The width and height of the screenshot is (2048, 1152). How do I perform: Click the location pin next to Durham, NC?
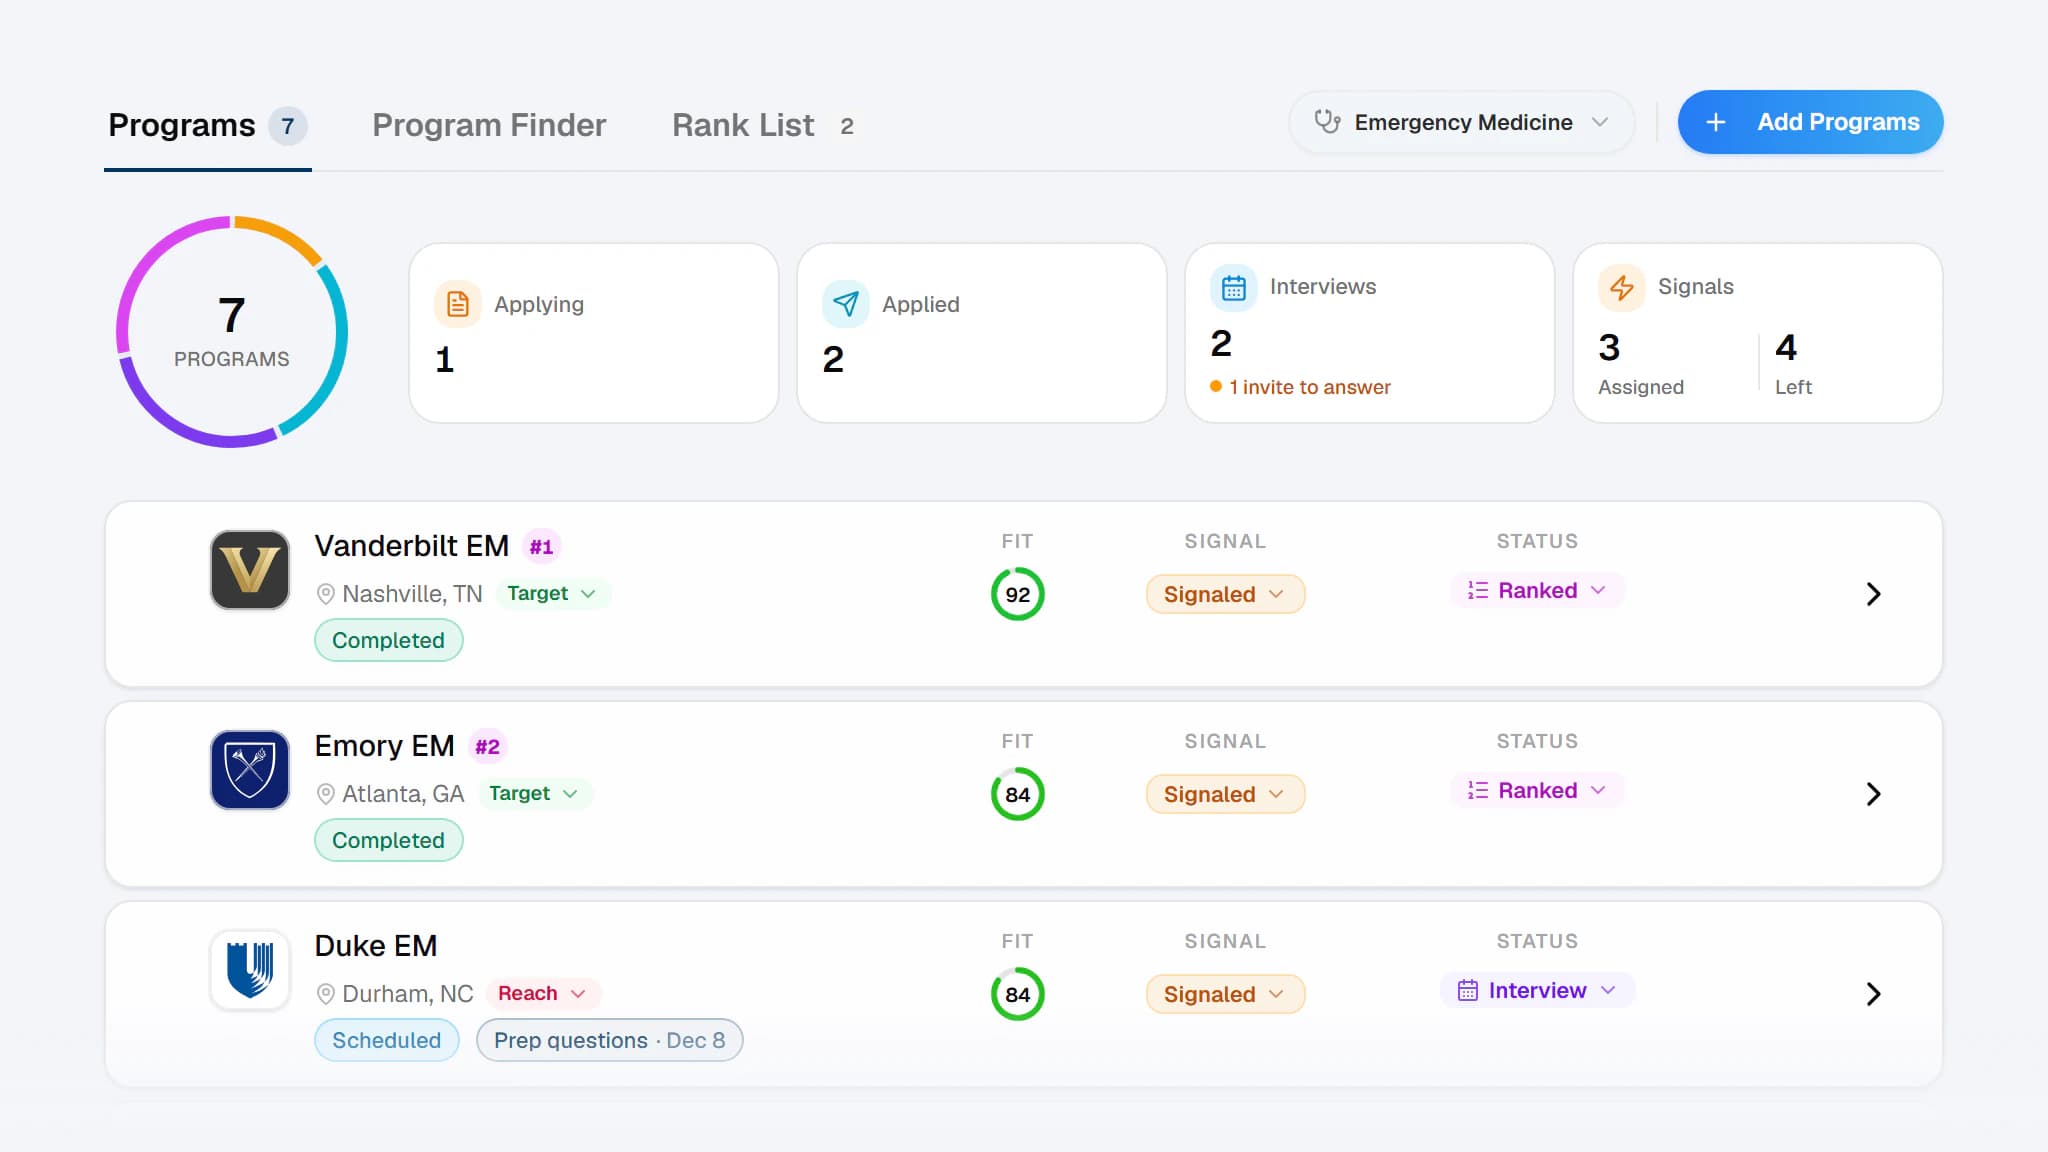click(x=325, y=994)
